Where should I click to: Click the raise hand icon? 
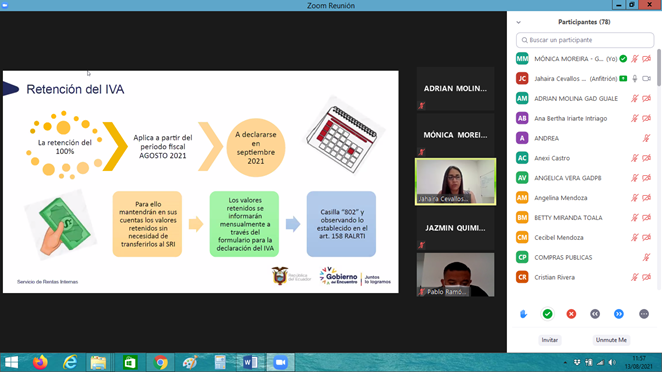click(524, 314)
